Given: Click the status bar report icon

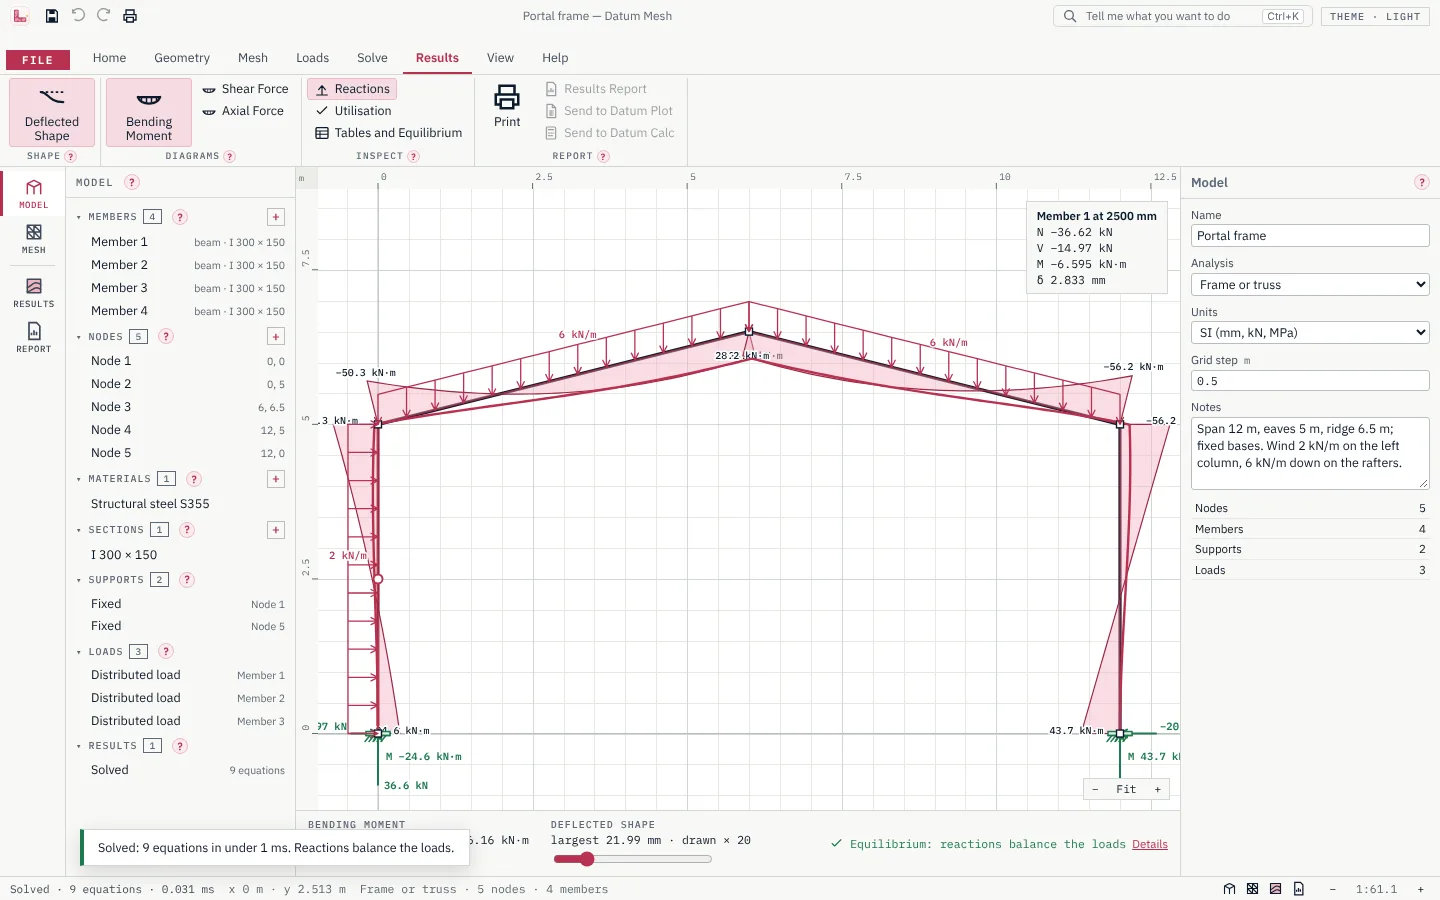Looking at the screenshot, I should (x=1298, y=889).
